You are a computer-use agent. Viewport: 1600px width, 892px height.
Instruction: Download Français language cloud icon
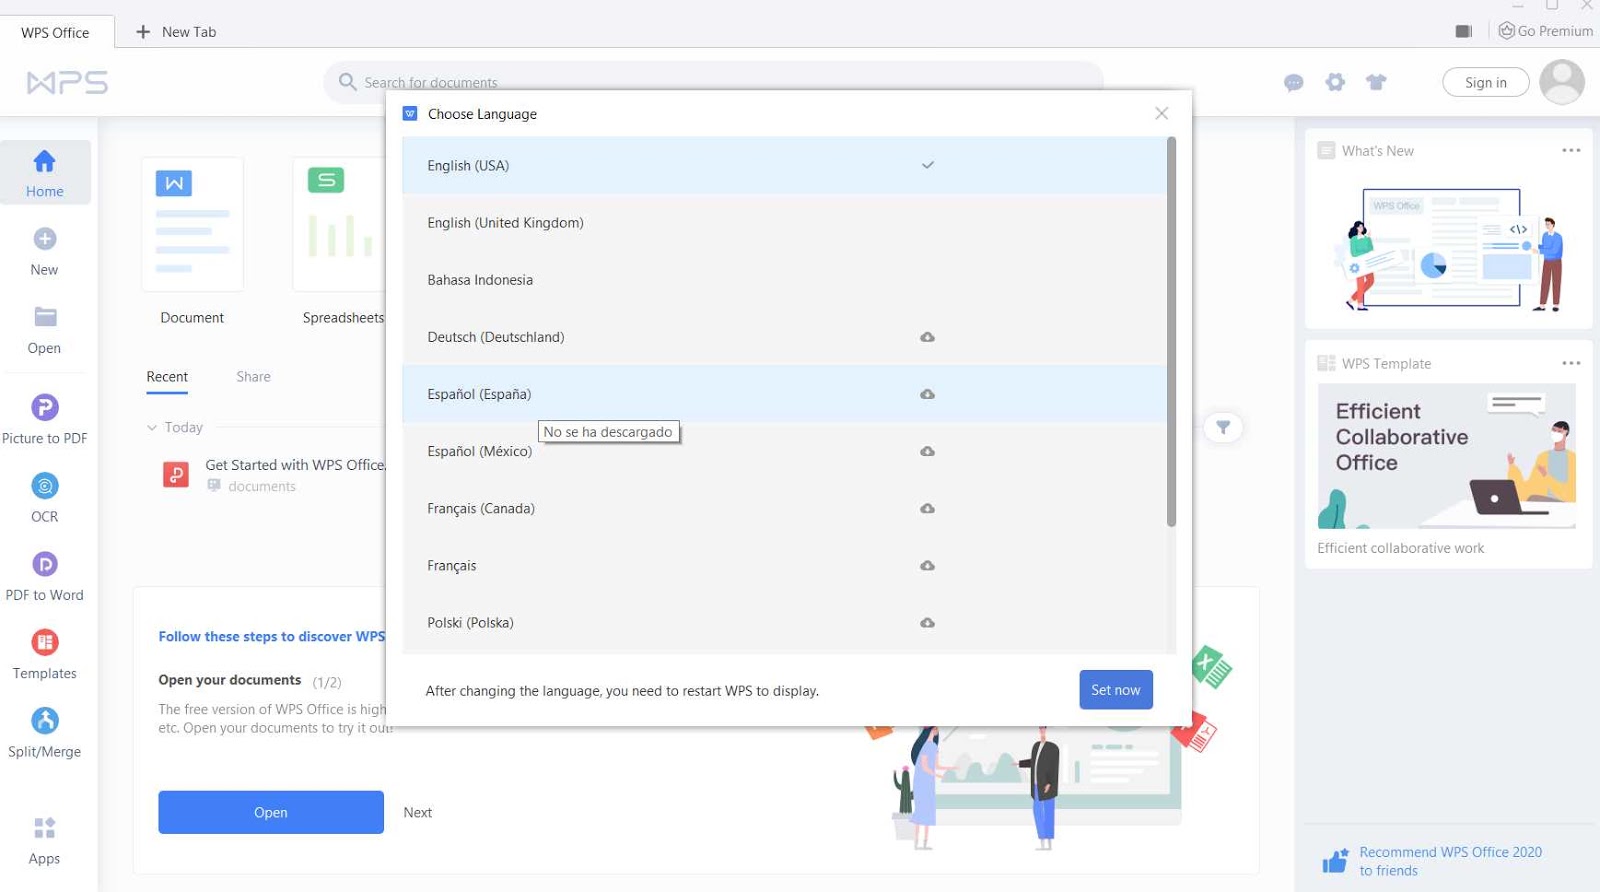tap(928, 565)
